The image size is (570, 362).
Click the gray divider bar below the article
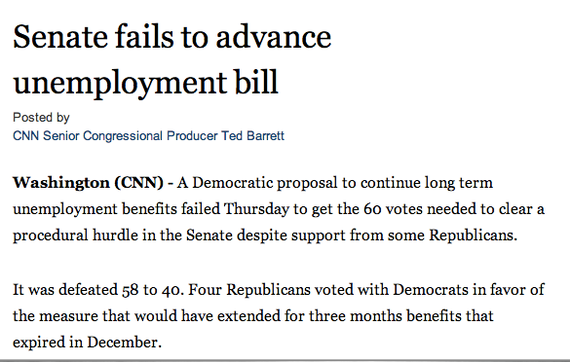click(x=285, y=360)
